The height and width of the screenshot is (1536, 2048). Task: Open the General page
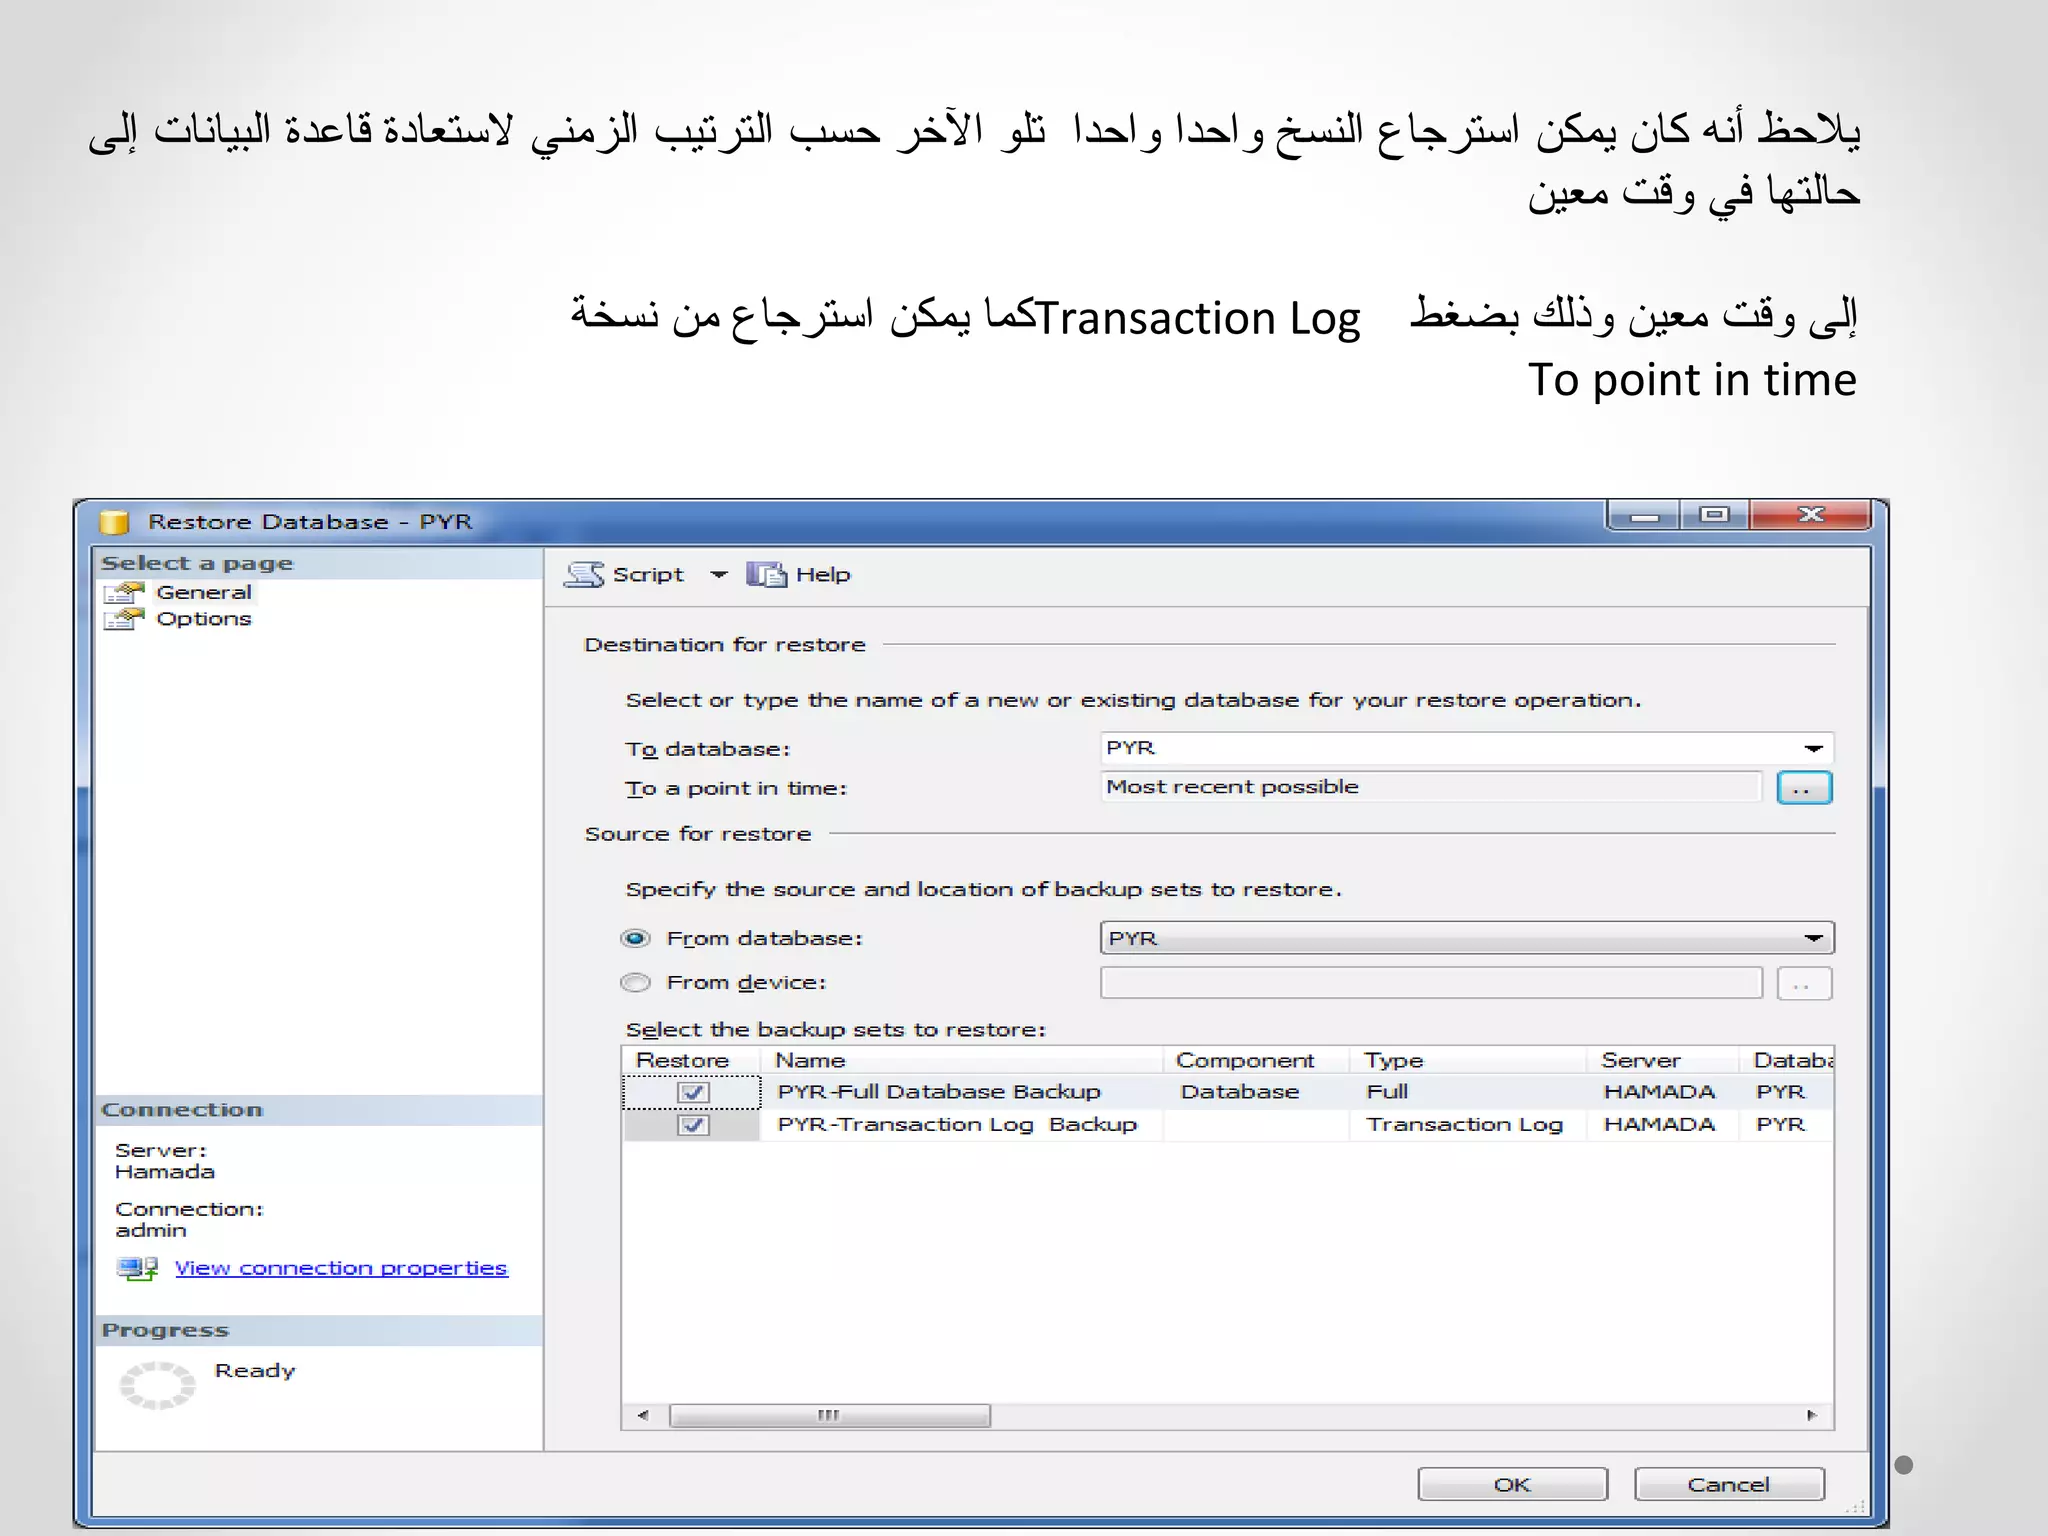(204, 592)
